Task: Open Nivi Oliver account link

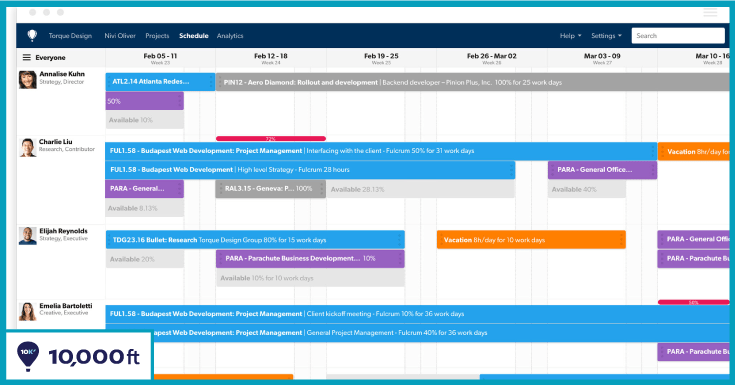Action: (x=120, y=36)
